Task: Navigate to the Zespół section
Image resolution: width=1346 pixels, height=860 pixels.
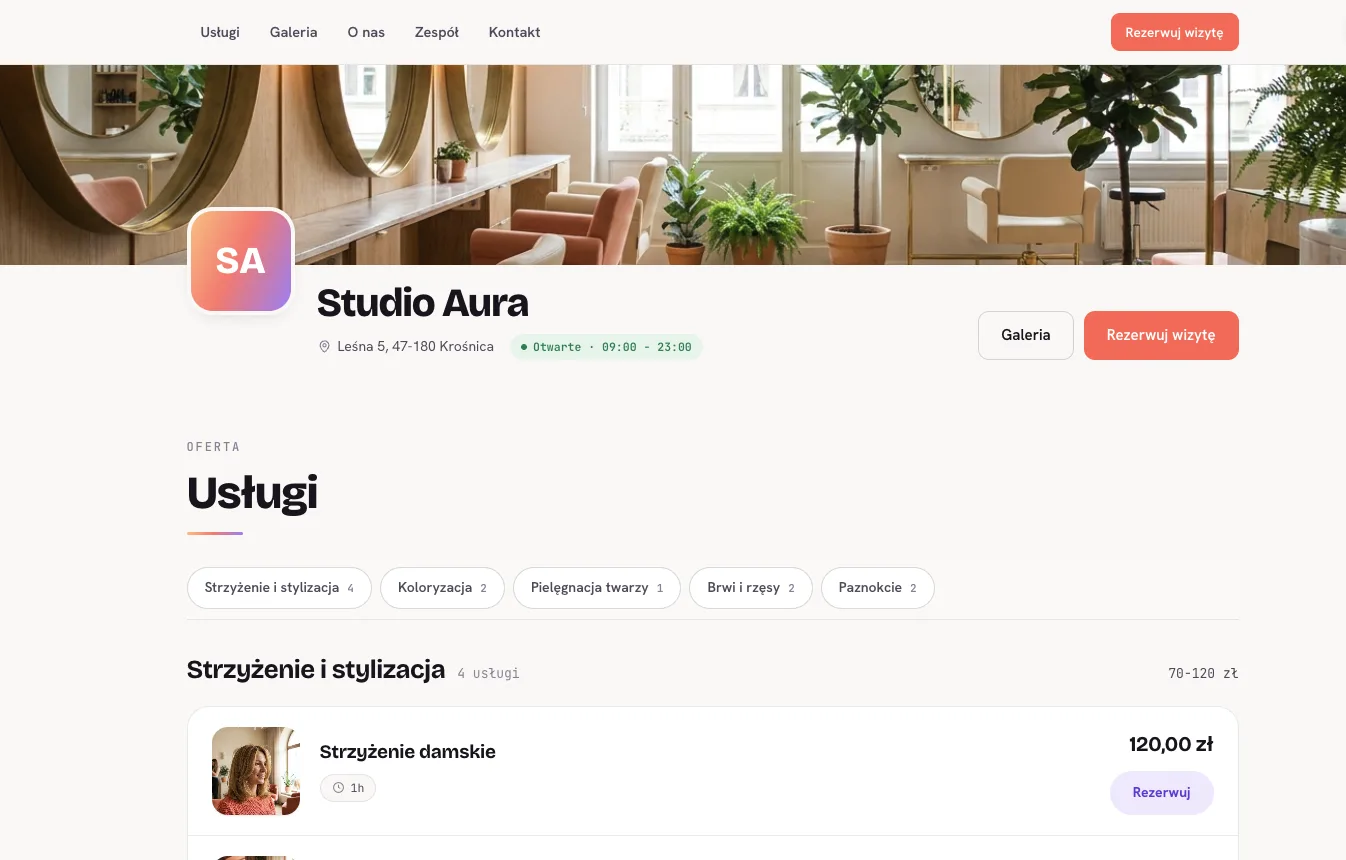Action: click(x=437, y=32)
